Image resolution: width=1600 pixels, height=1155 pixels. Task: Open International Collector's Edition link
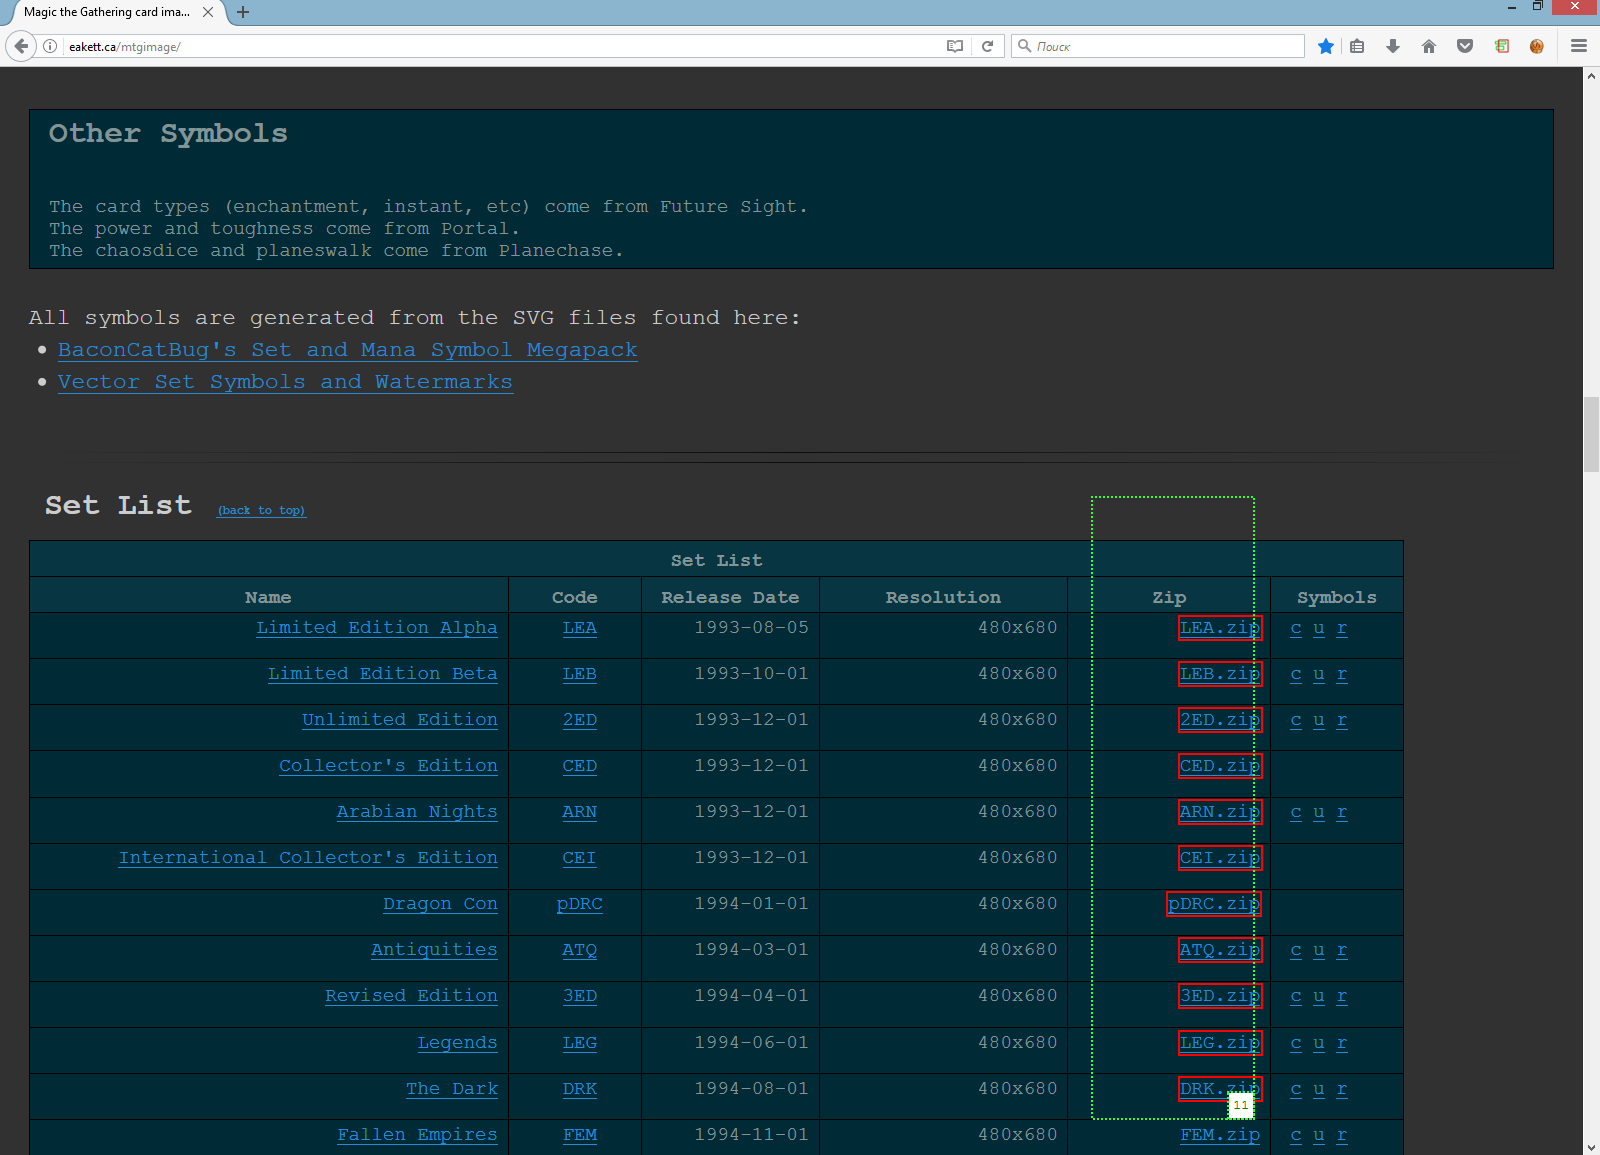[x=308, y=858]
